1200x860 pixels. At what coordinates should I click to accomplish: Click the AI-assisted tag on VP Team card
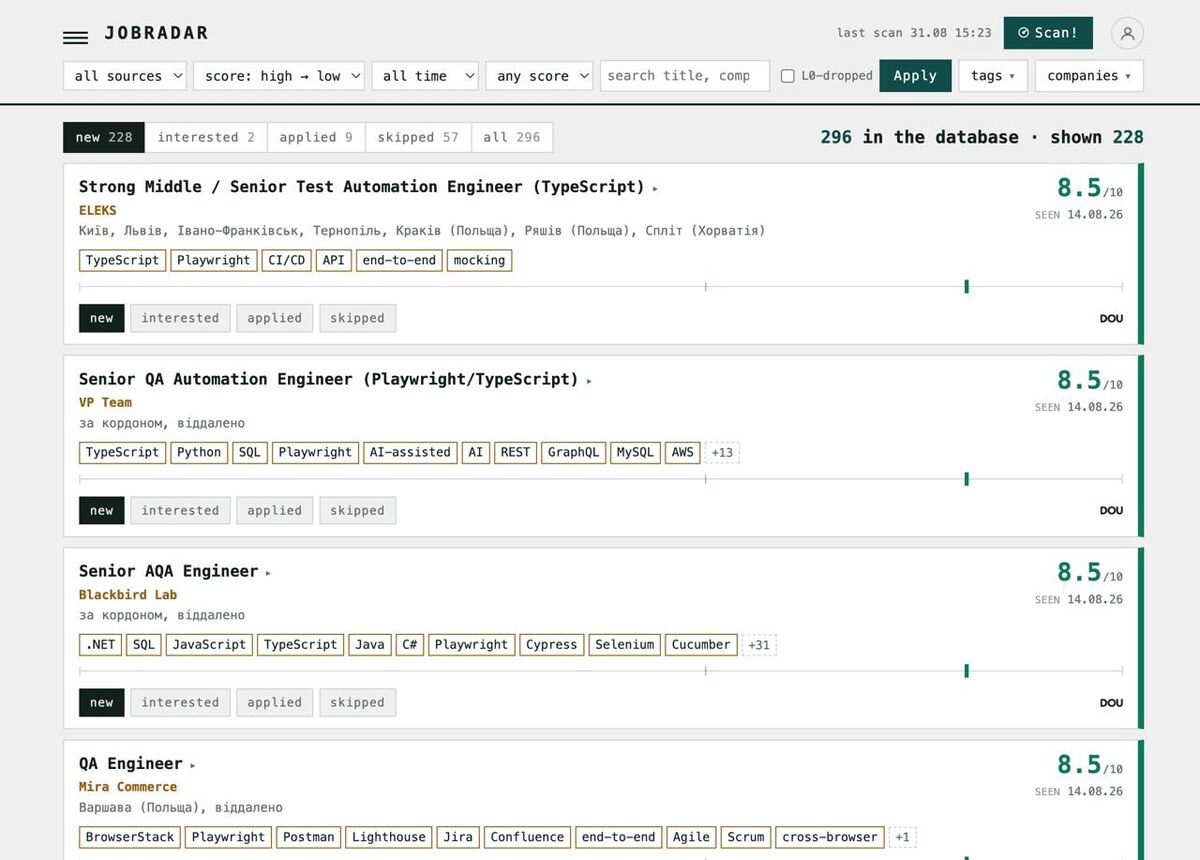[x=410, y=452]
